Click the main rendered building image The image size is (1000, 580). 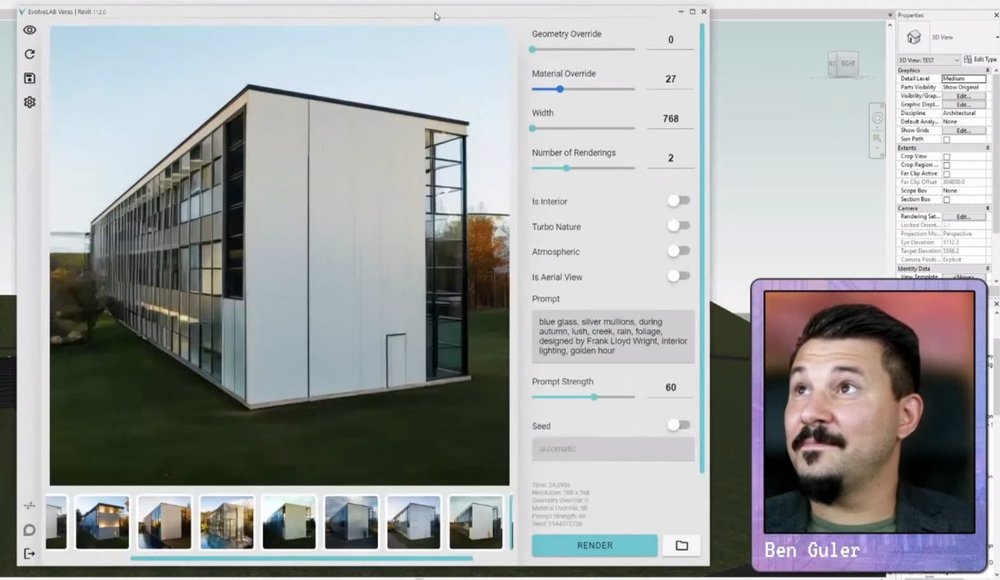(279, 255)
